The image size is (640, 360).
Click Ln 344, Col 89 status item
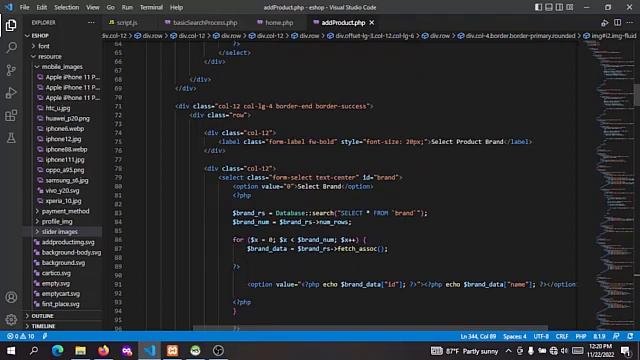[478, 336]
